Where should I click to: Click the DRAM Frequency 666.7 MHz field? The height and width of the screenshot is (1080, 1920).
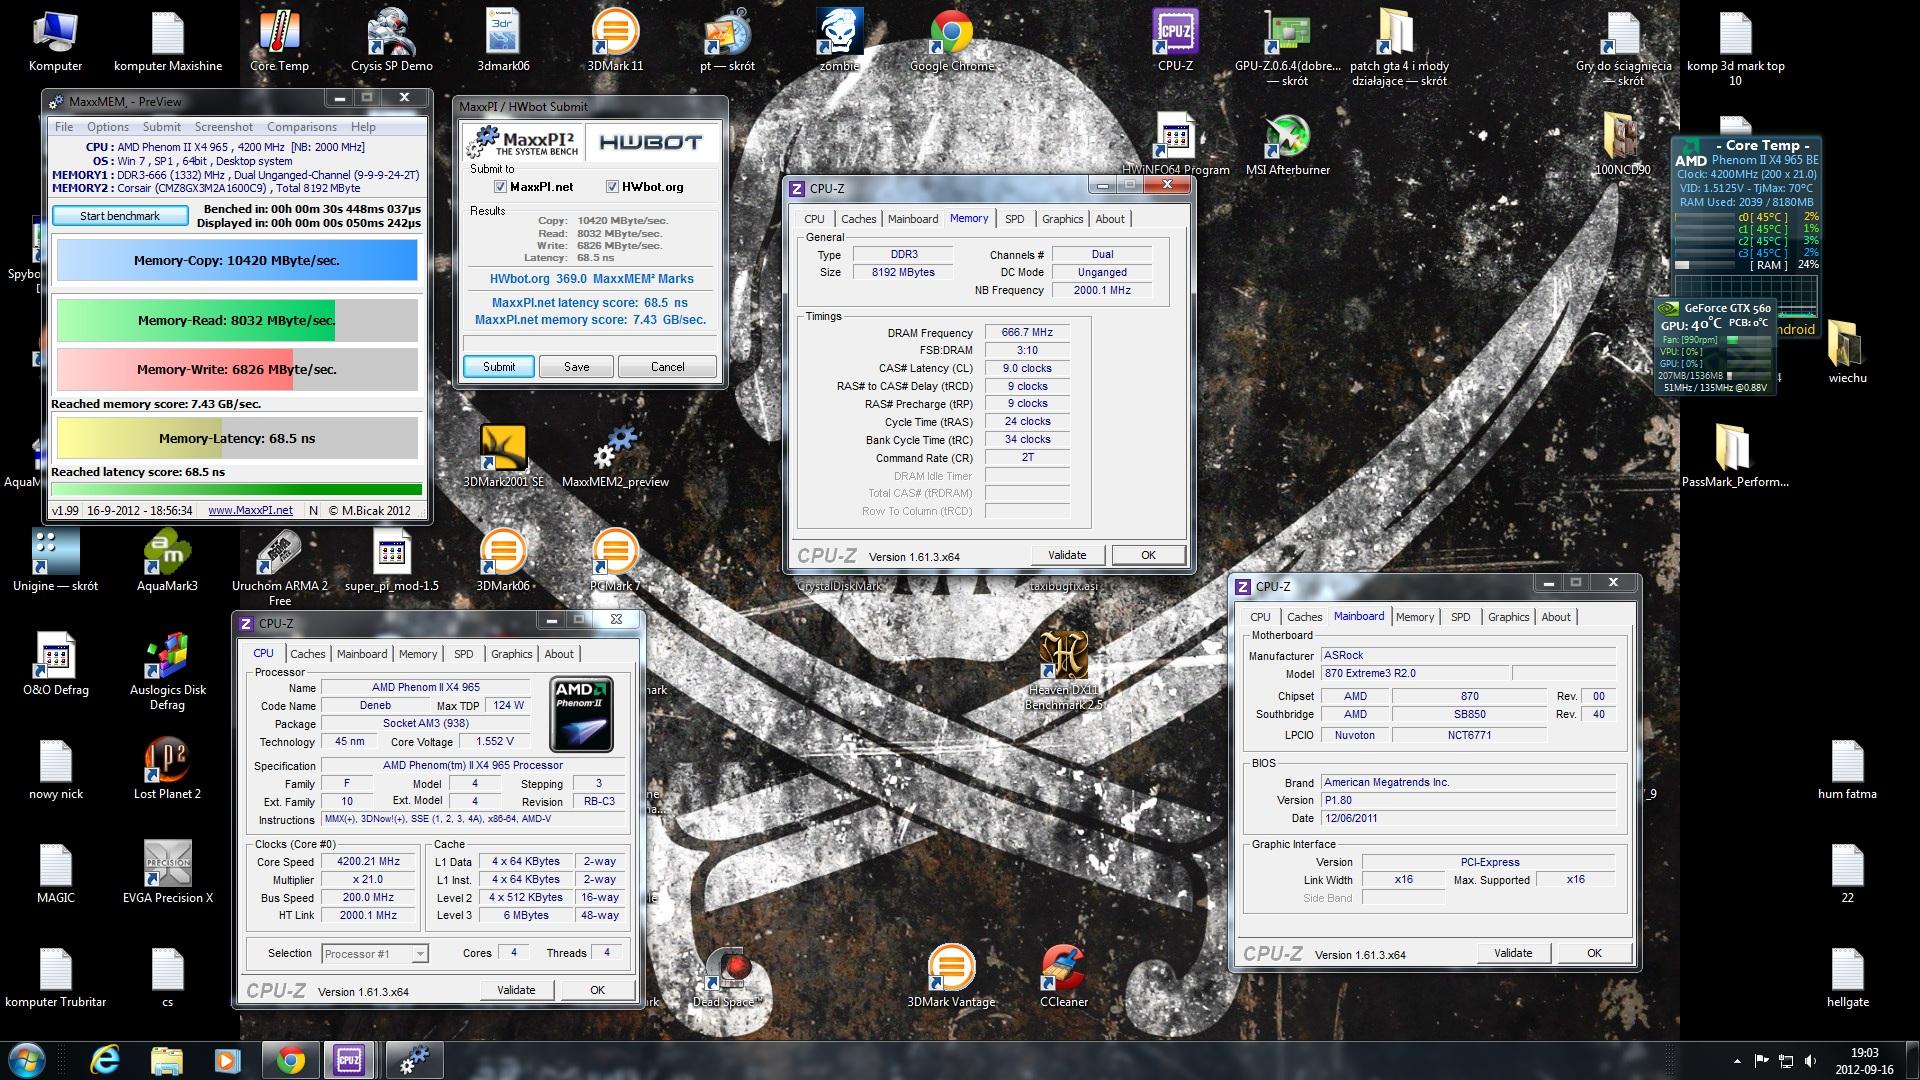point(1028,333)
